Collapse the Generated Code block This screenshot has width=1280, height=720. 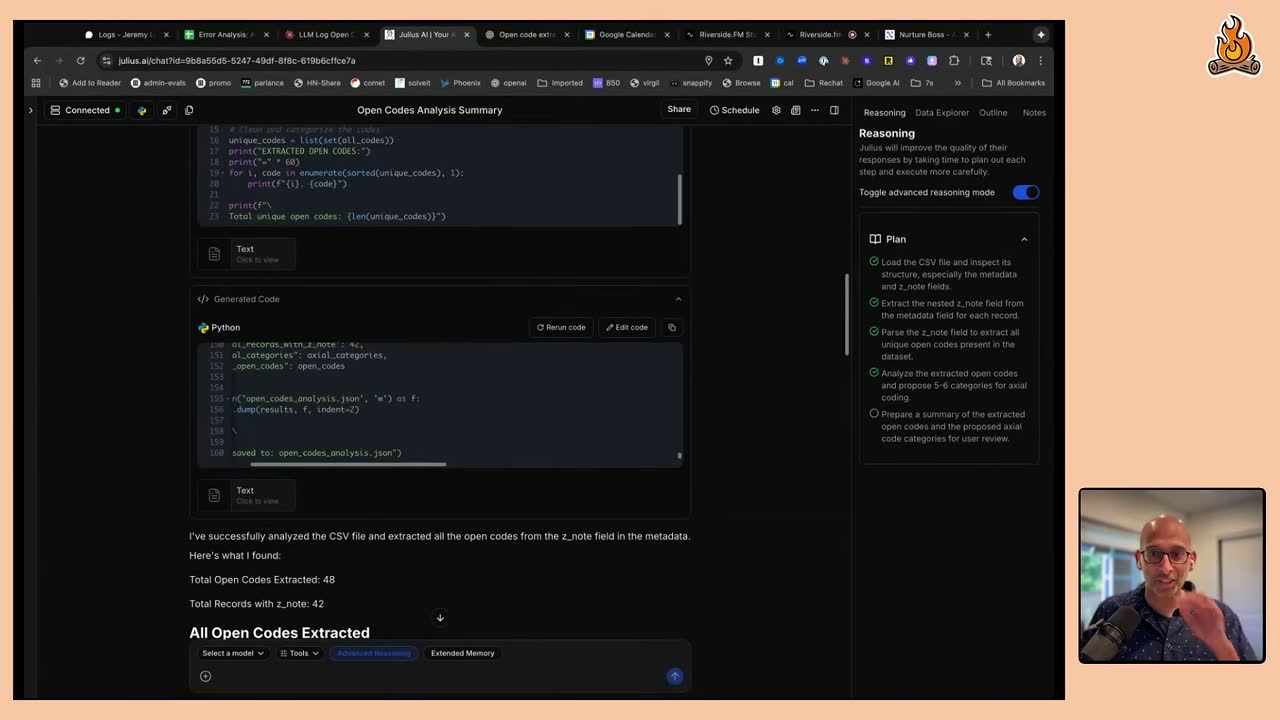point(678,299)
